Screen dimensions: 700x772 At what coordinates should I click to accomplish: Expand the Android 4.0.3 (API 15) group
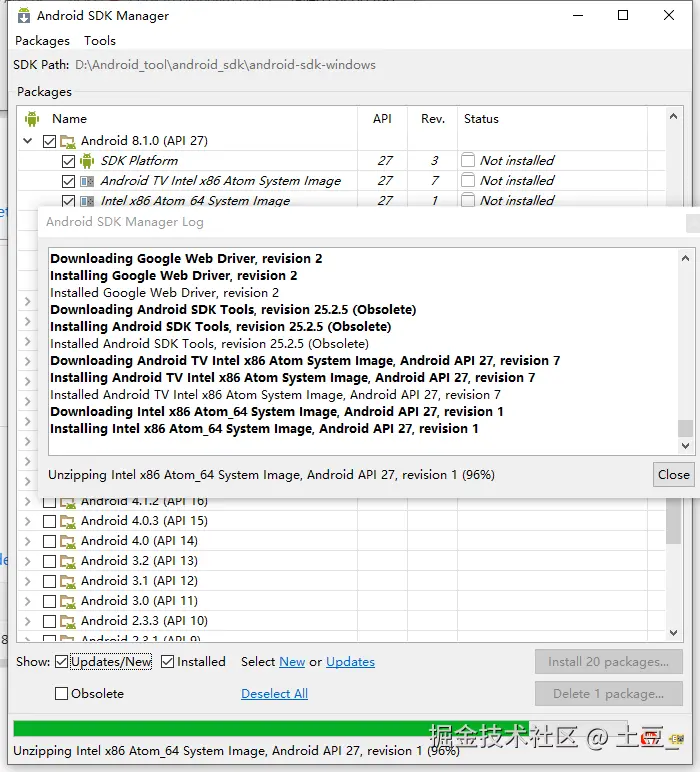pos(28,521)
